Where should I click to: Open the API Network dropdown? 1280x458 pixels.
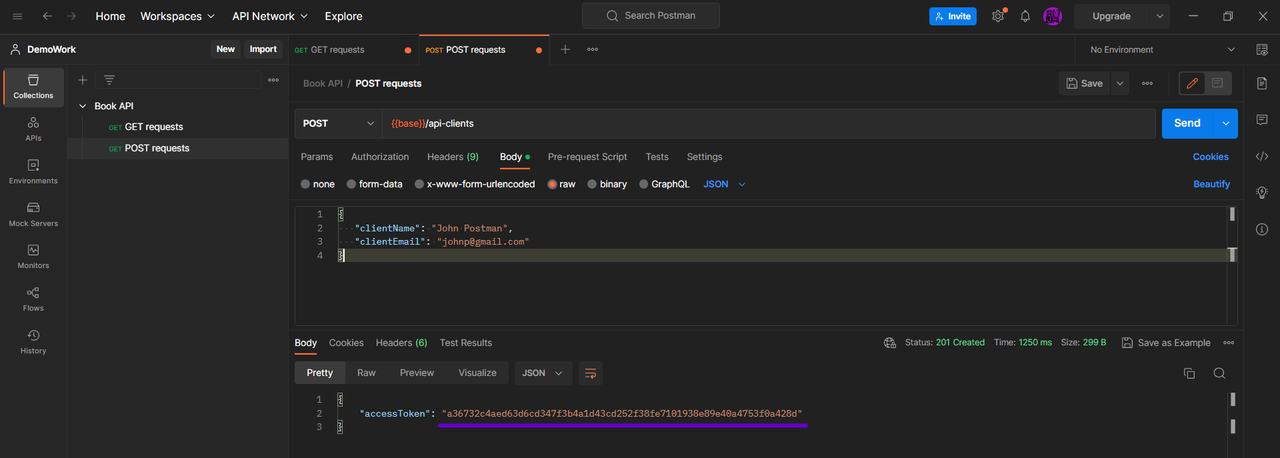[270, 16]
